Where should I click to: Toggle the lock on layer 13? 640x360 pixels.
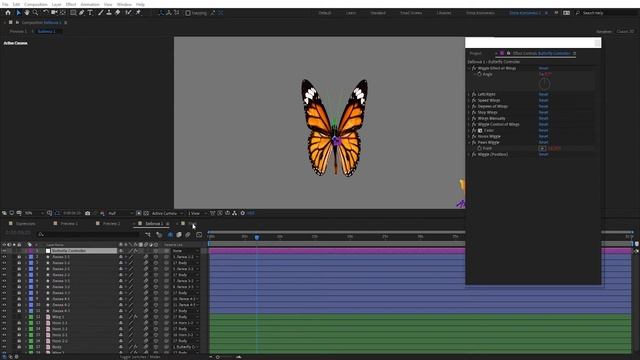point(19,322)
